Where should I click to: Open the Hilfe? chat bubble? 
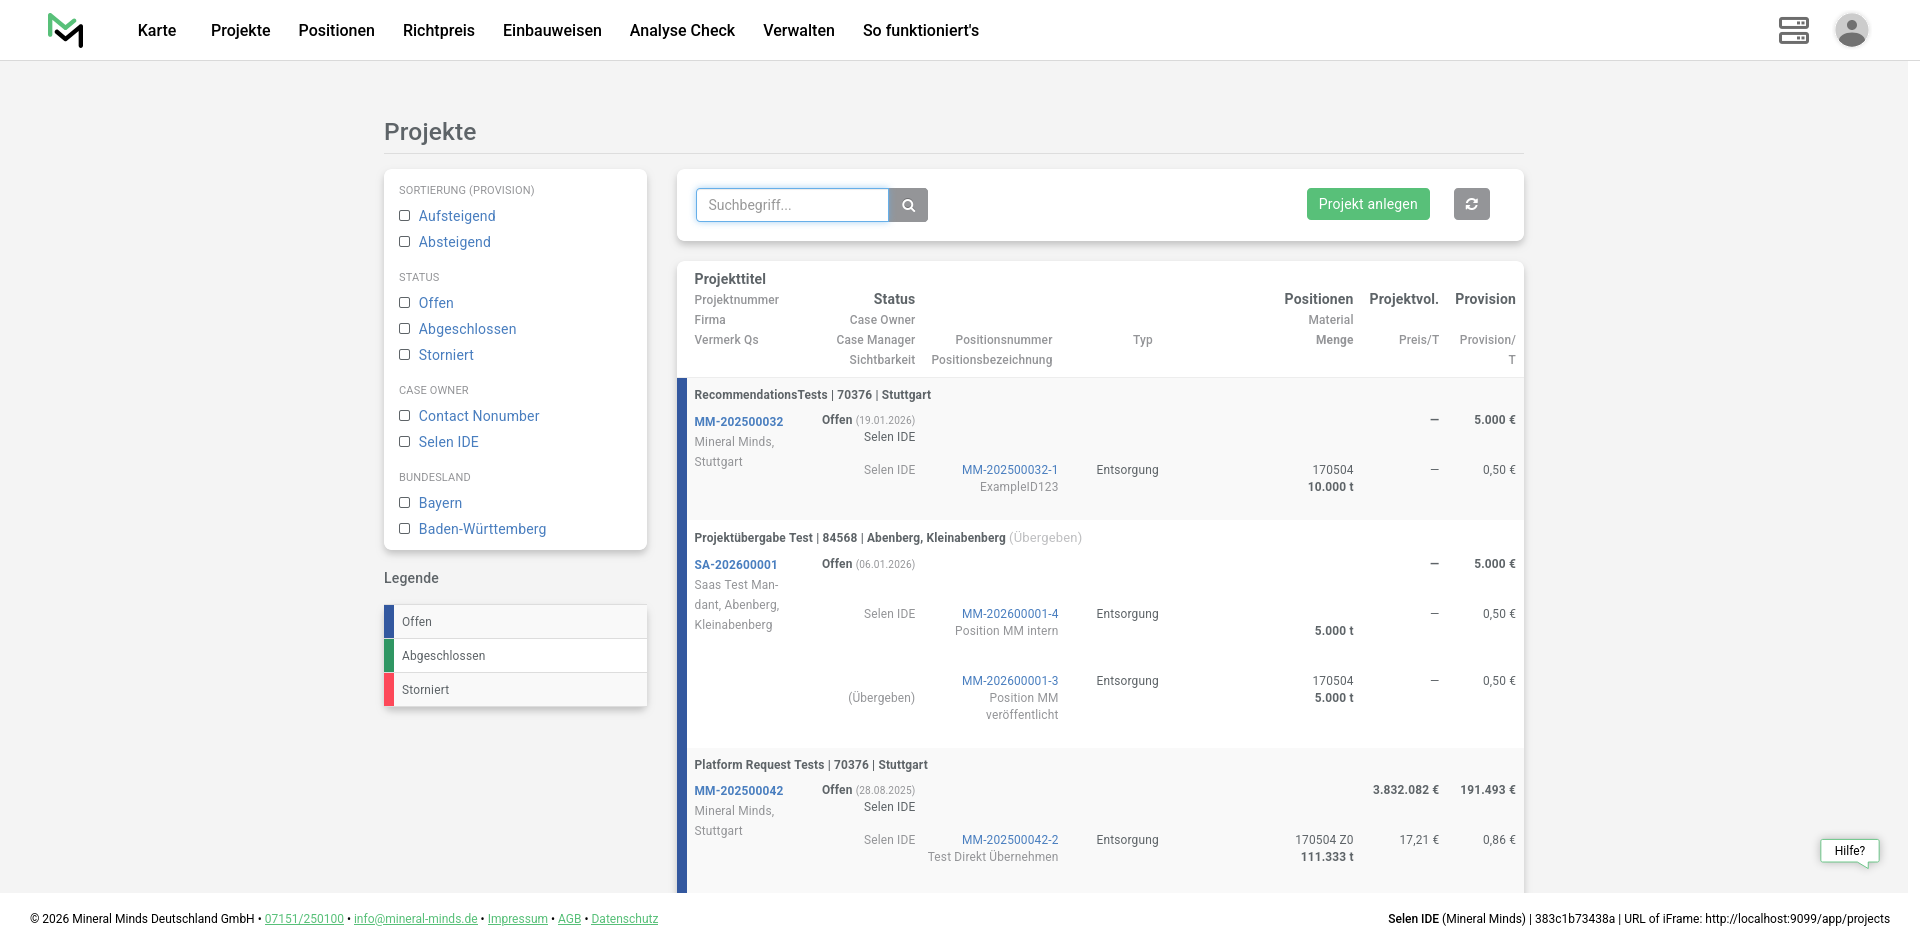coord(1849,851)
